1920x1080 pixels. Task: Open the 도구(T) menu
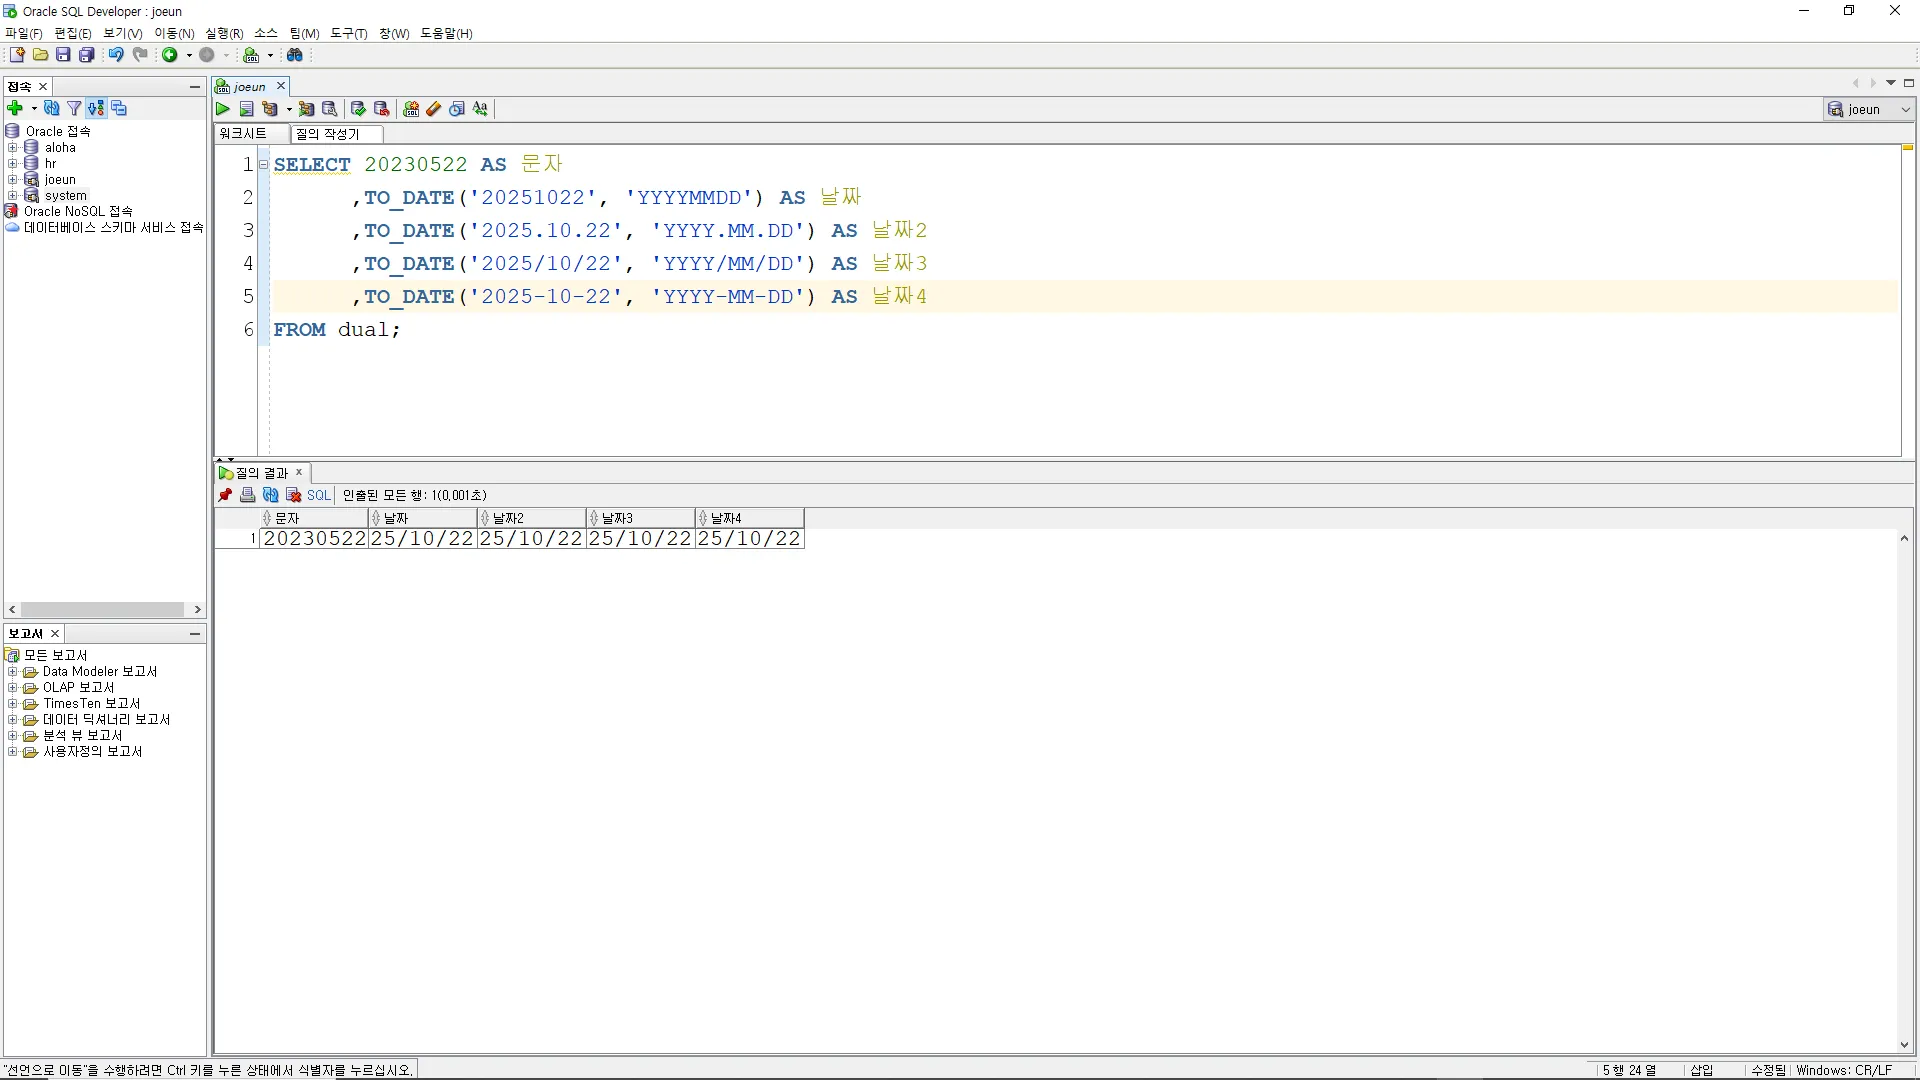tap(348, 33)
